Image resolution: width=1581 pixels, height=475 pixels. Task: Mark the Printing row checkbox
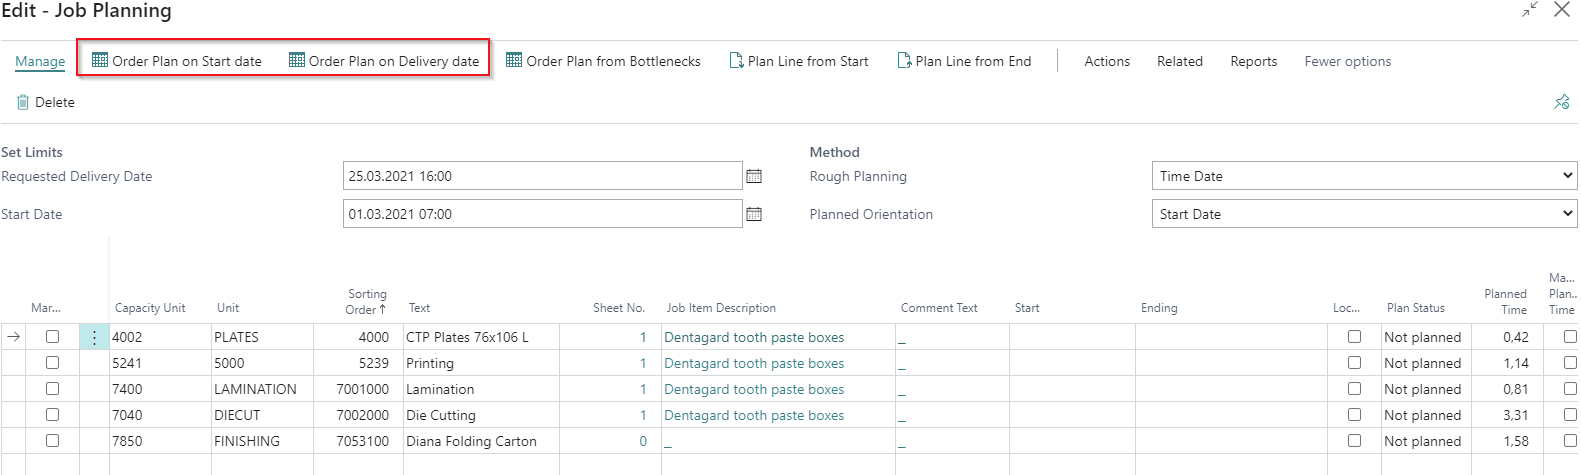click(x=52, y=363)
